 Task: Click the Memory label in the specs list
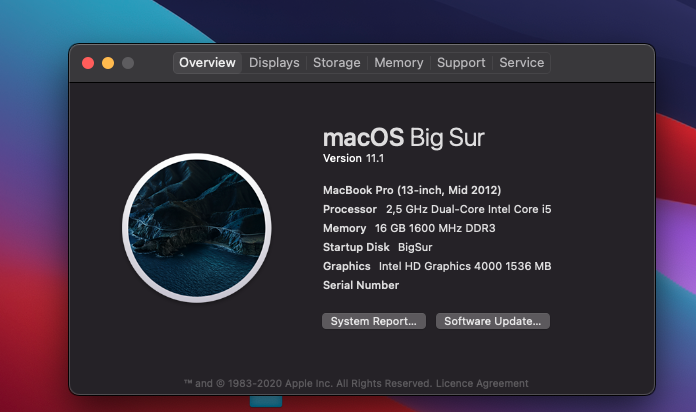tap(344, 228)
